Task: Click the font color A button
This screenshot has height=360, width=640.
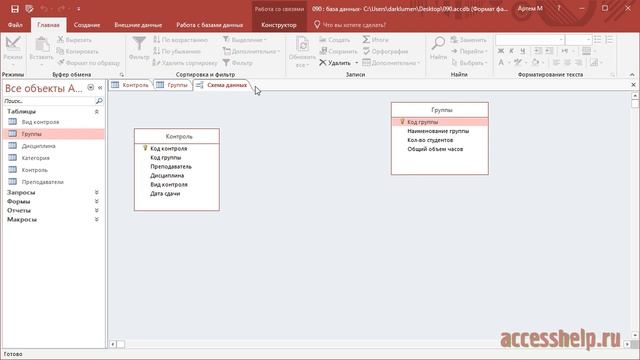Action: (x=501, y=62)
